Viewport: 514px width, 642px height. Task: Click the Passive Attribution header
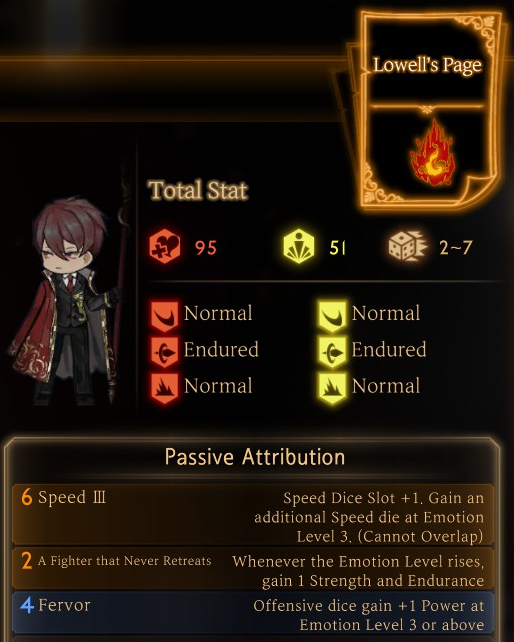click(254, 457)
